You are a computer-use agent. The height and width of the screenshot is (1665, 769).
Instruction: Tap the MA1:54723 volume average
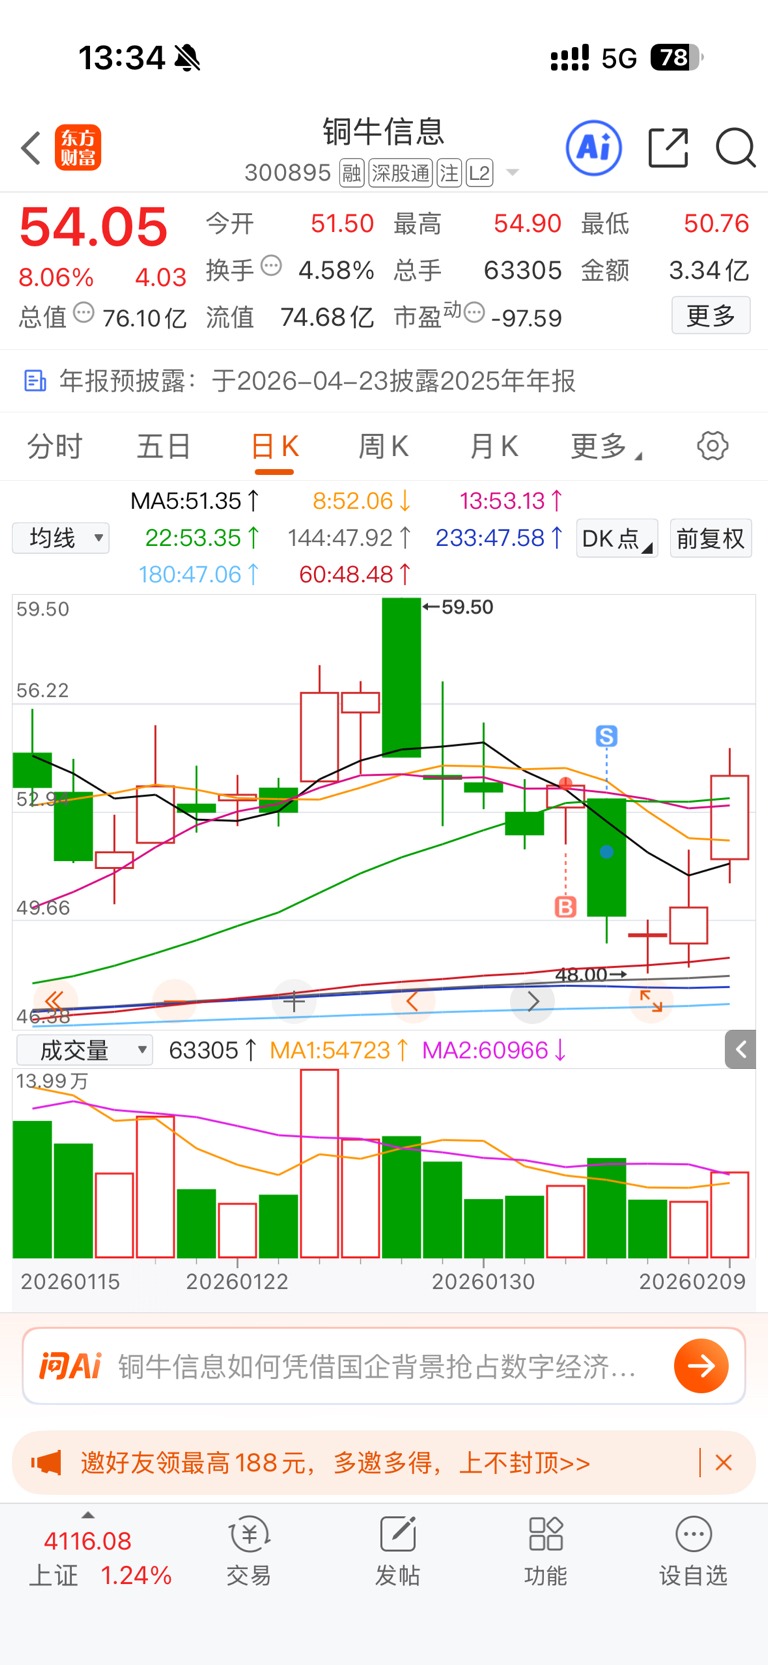[339, 1050]
